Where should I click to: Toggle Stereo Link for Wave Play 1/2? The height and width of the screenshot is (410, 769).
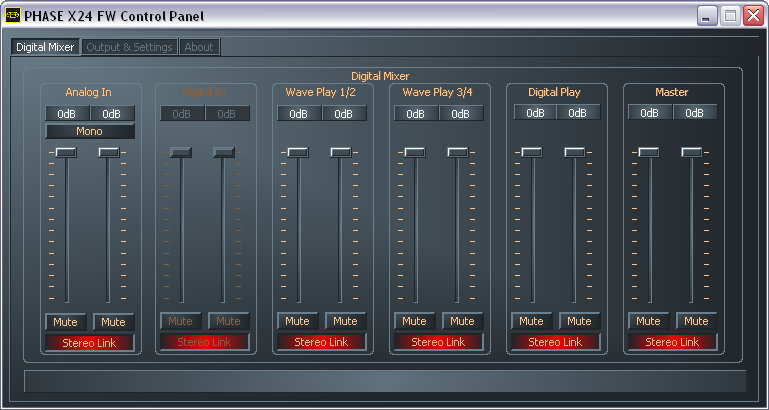click(x=321, y=342)
